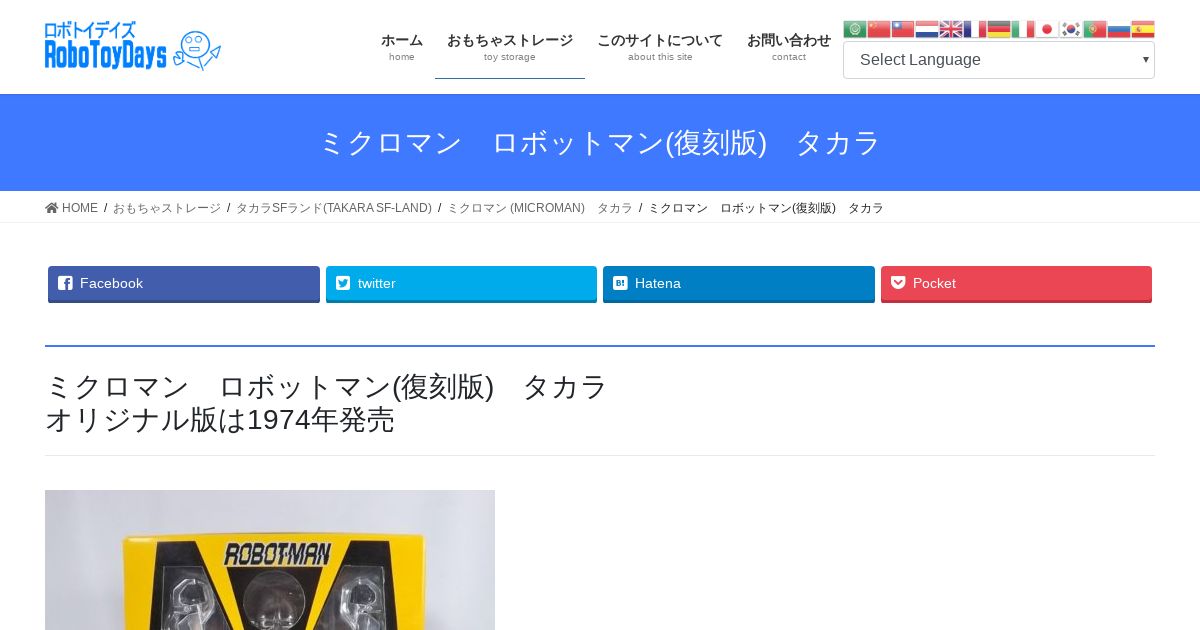The image size is (1200, 630).
Task: Open the ホーム home menu item
Action: click(x=402, y=47)
